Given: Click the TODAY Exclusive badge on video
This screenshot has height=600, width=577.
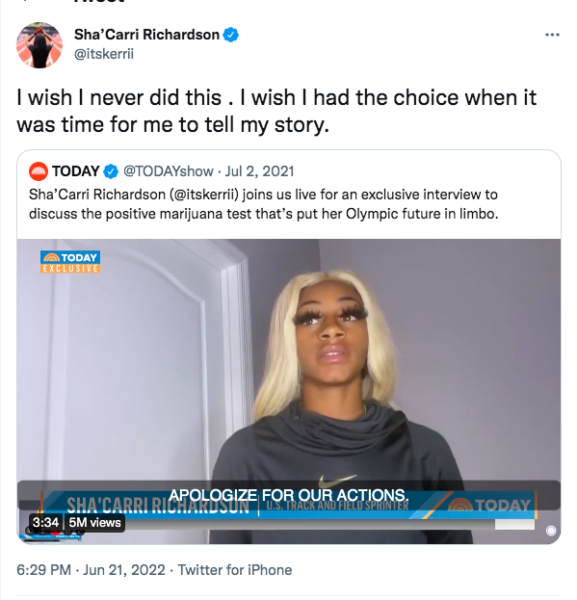Looking at the screenshot, I should [x=70, y=262].
